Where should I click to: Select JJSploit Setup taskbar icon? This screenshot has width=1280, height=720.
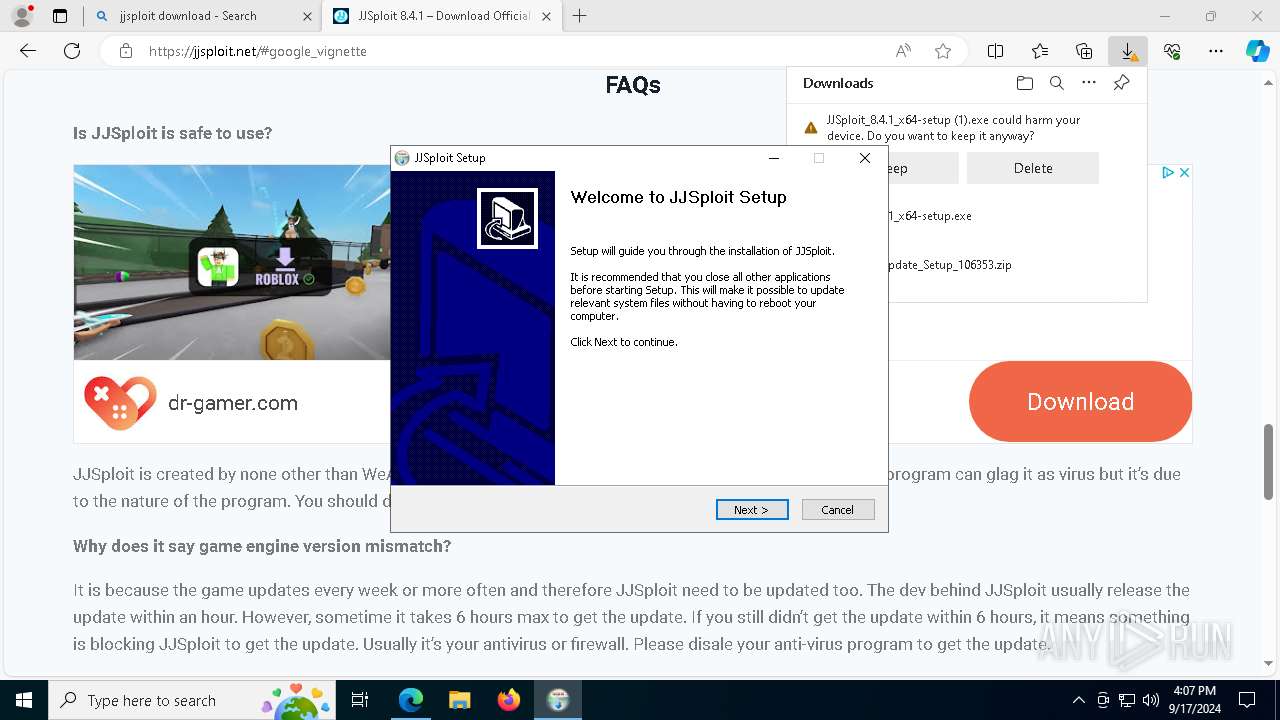tap(558, 700)
